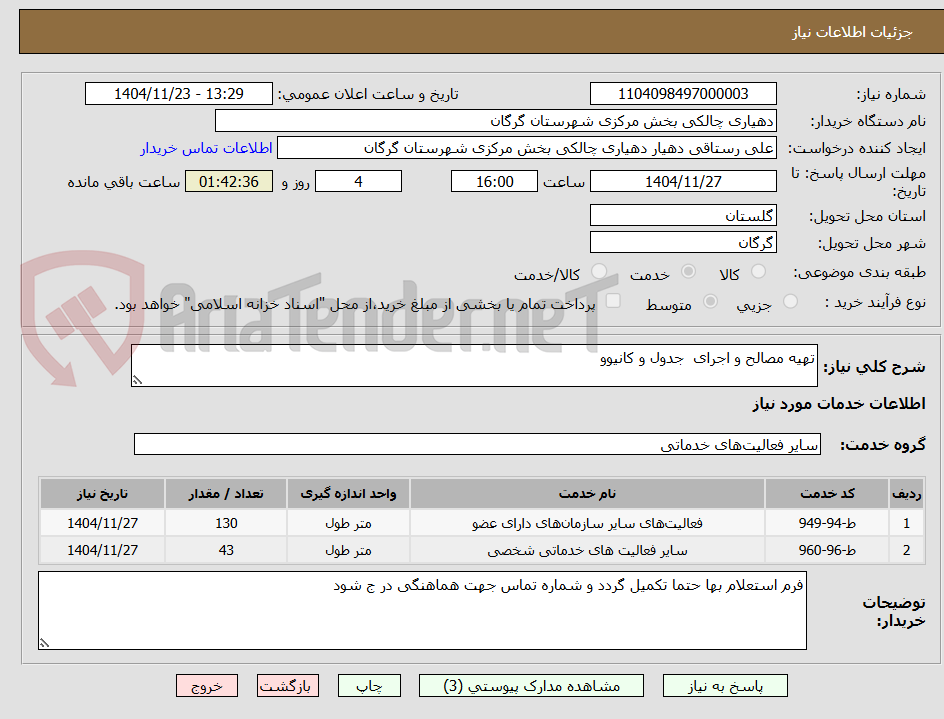Click the استان محل تحویل field گلستان
Screen dimensions: 944x719
click(x=683, y=216)
